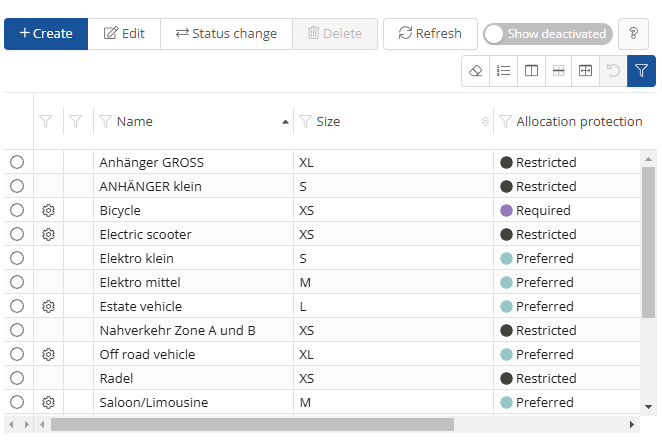The width and height of the screenshot is (662, 444).
Task: Click the horizontal scrollbar at table bottom
Action: click(x=250, y=425)
